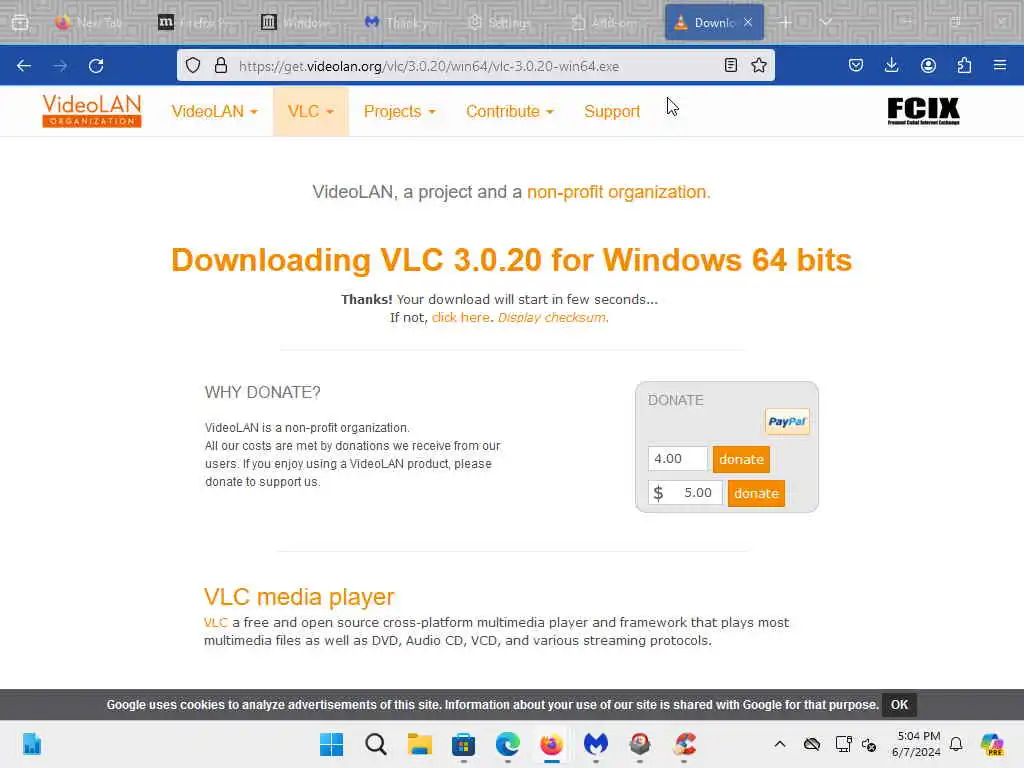This screenshot has width=1024, height=768.
Task: Click the VLC link in description
Action: coord(216,622)
